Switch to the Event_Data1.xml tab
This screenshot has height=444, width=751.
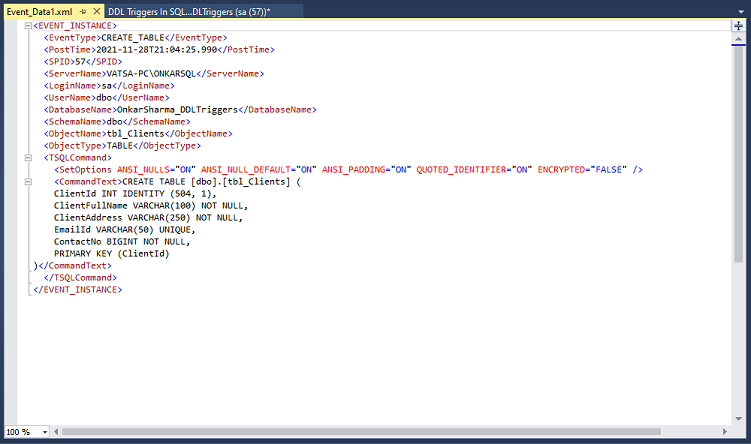coord(39,11)
